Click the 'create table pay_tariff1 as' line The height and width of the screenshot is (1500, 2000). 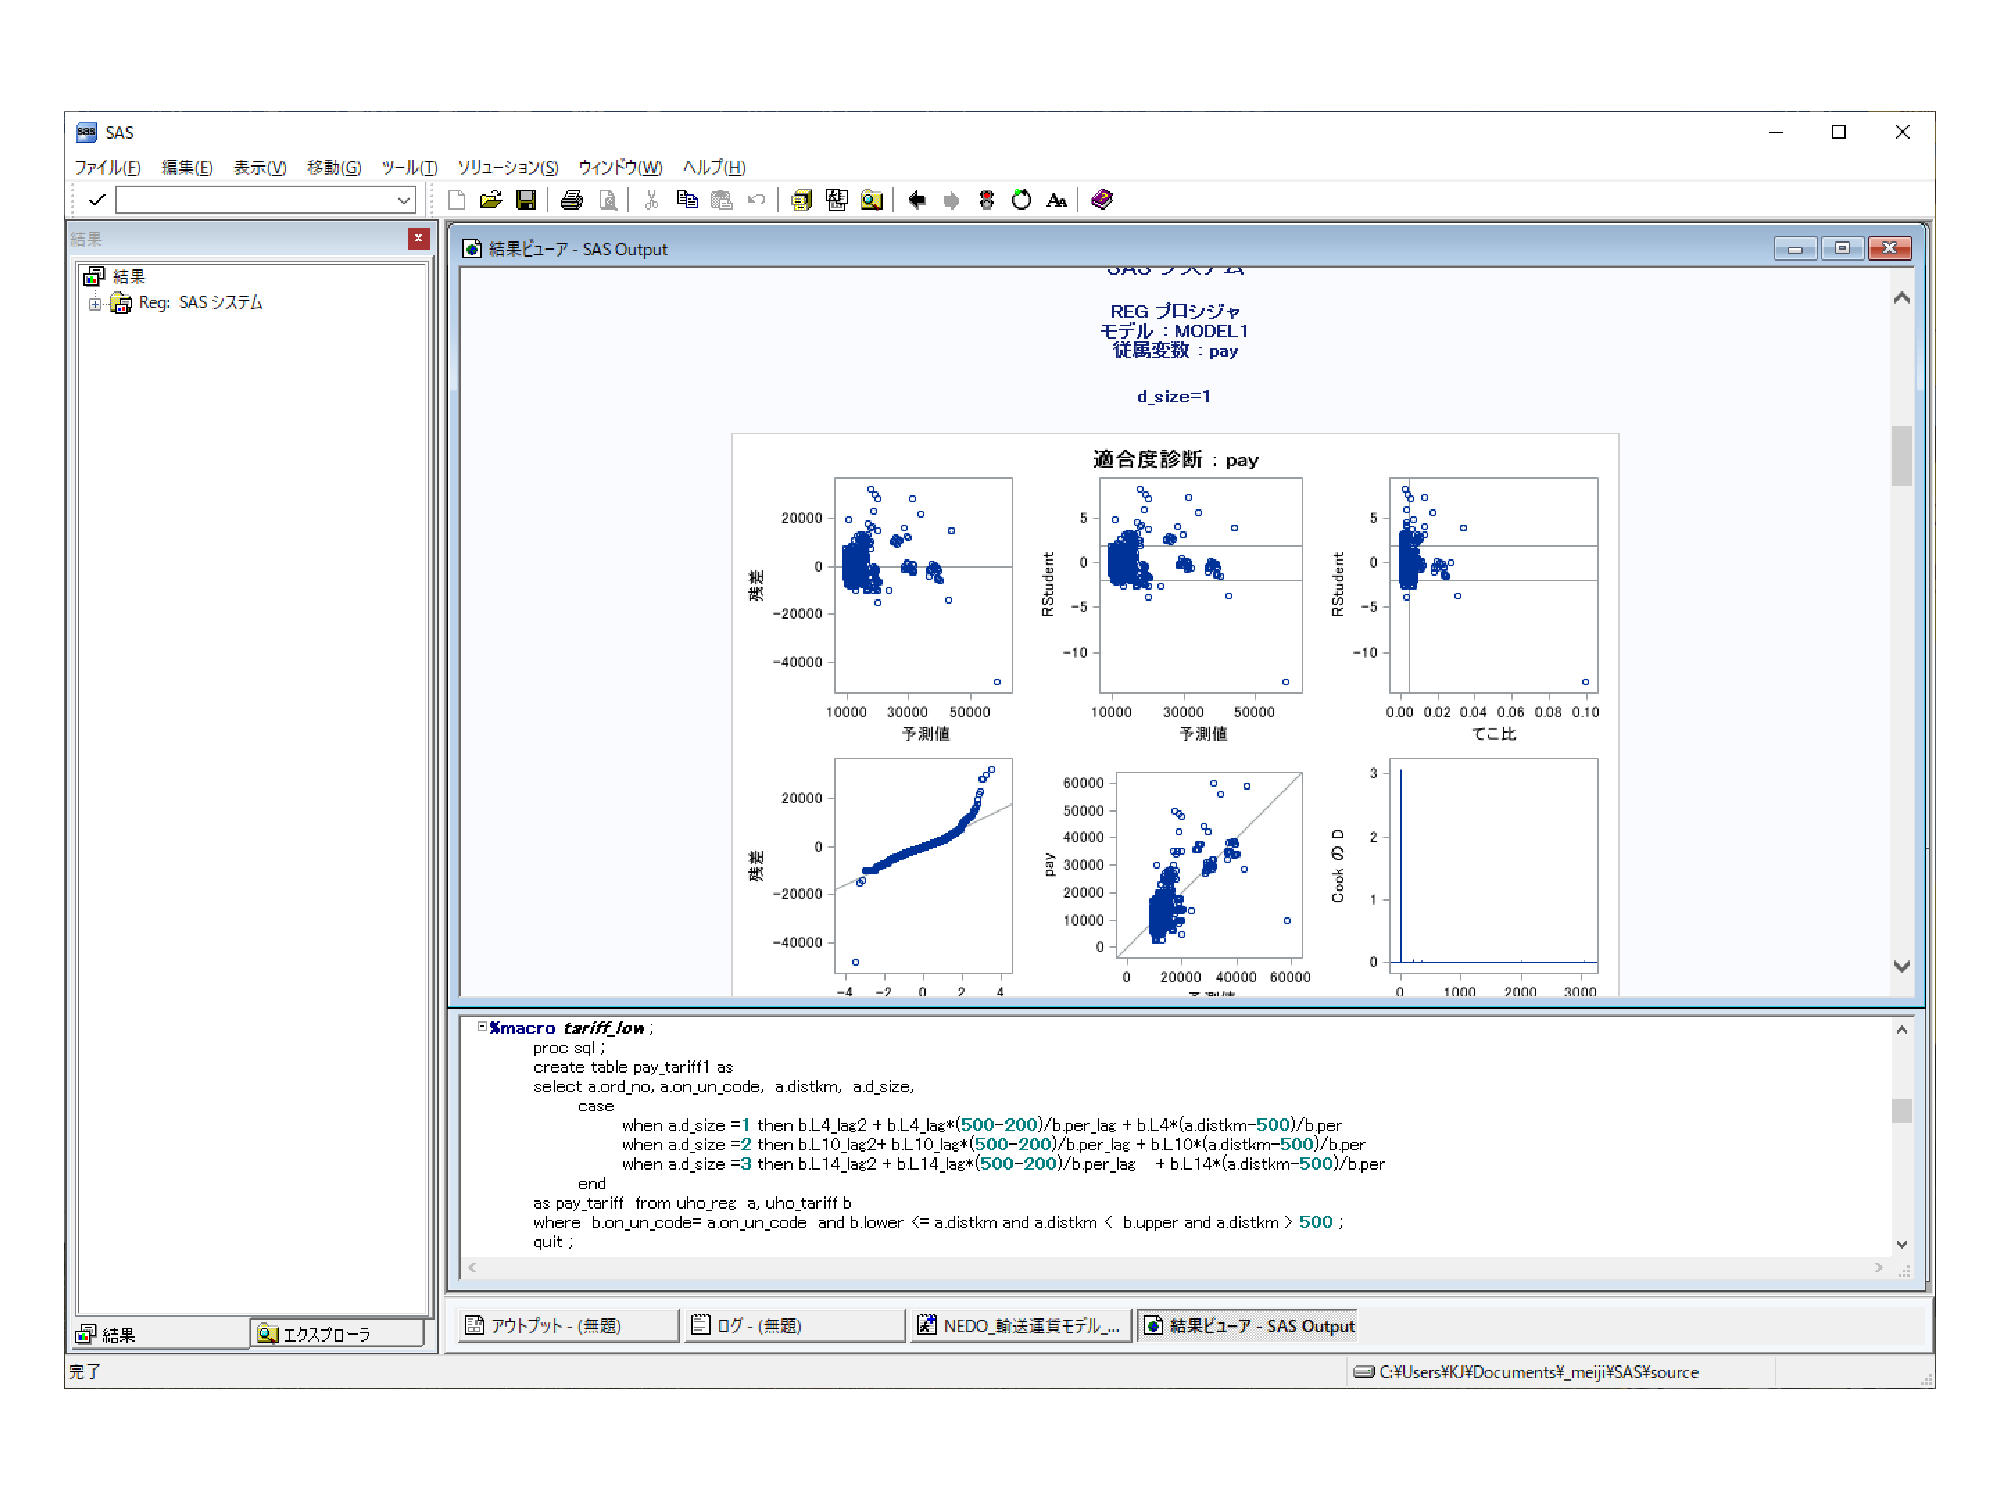633,1067
